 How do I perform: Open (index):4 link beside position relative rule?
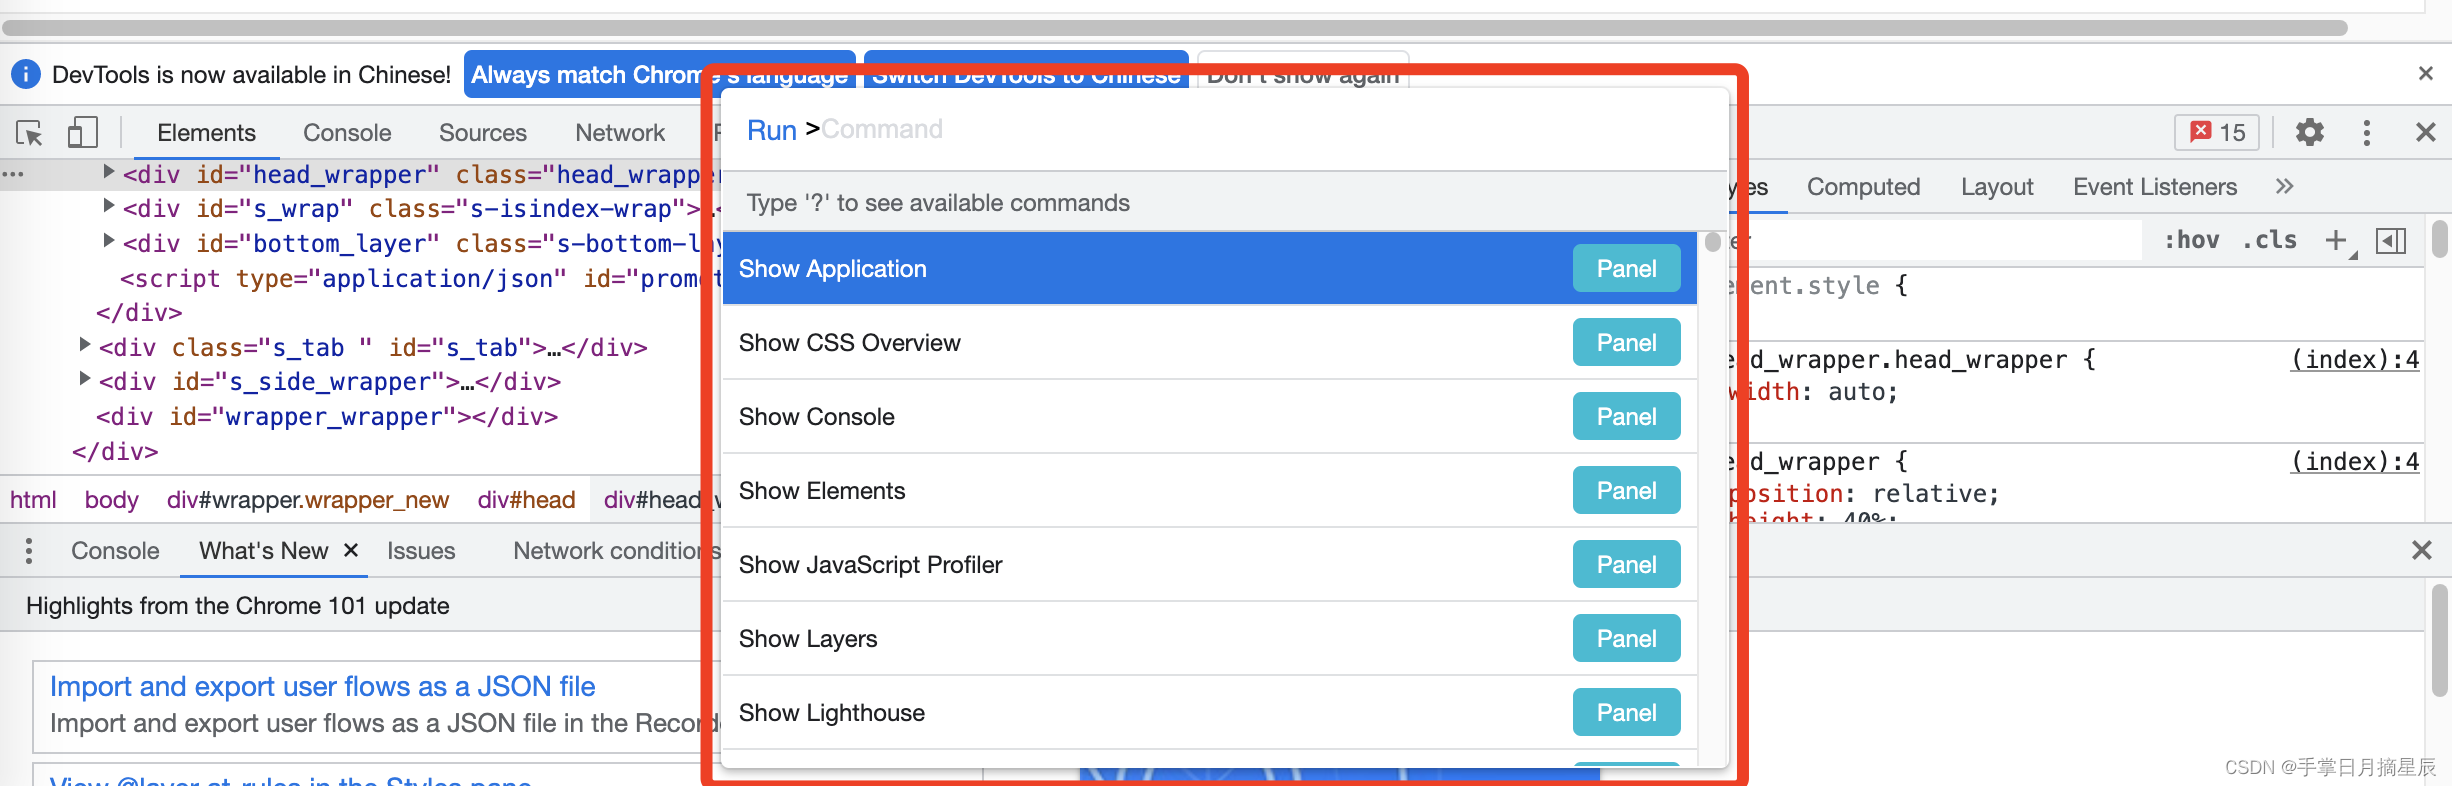[x=2355, y=461]
